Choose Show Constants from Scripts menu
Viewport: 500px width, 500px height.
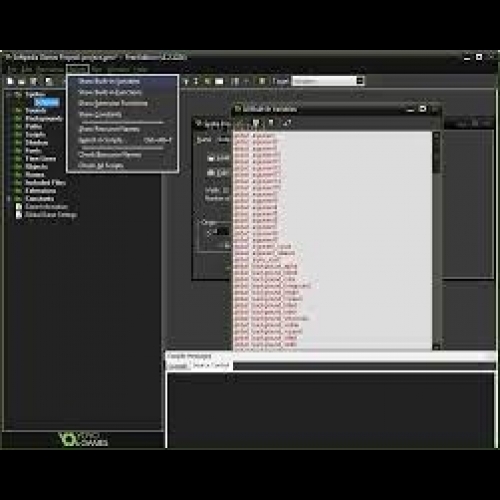(100, 115)
